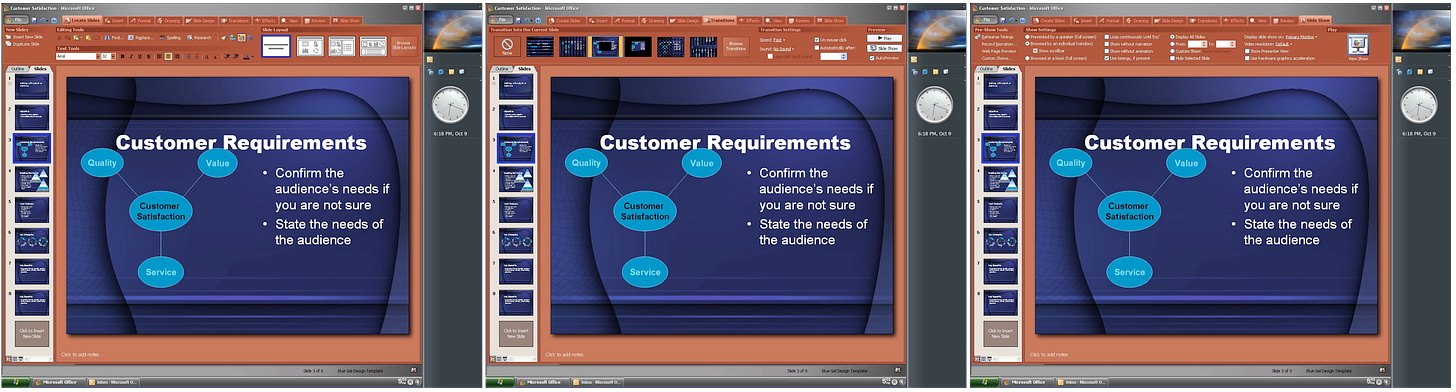Apply center text alignment in the left window
This screenshot has width=1456, height=392.
pos(168,56)
